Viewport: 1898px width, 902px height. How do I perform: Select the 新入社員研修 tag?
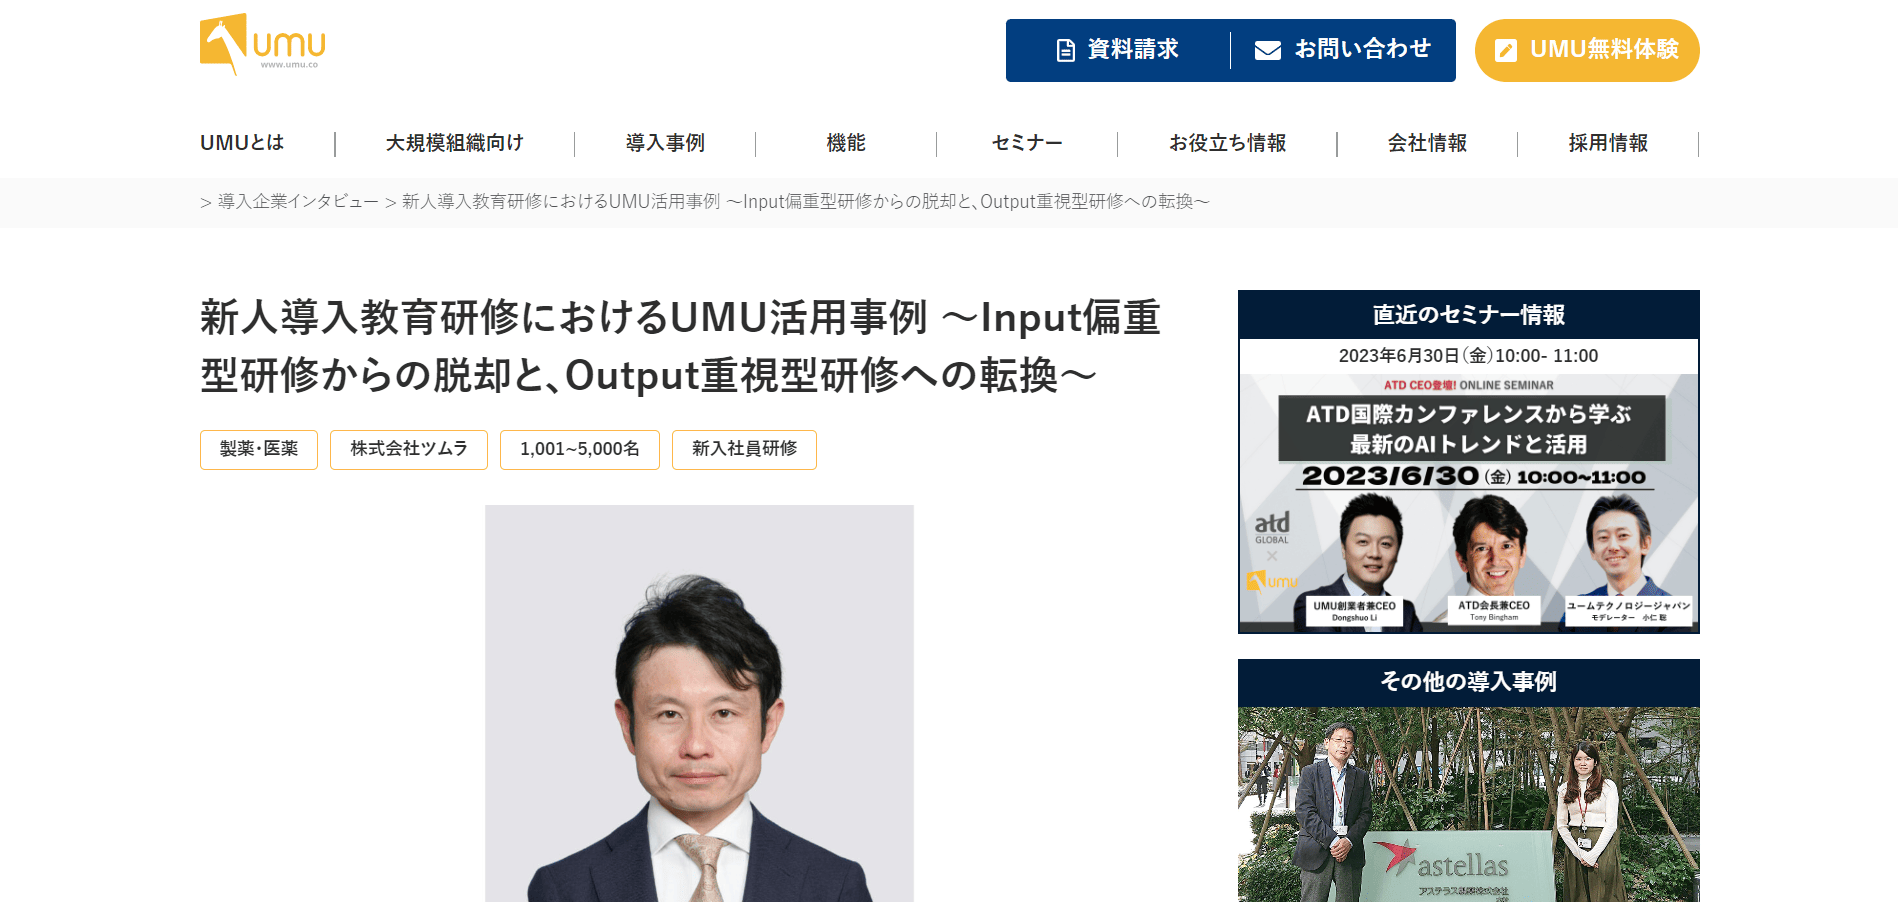click(744, 449)
